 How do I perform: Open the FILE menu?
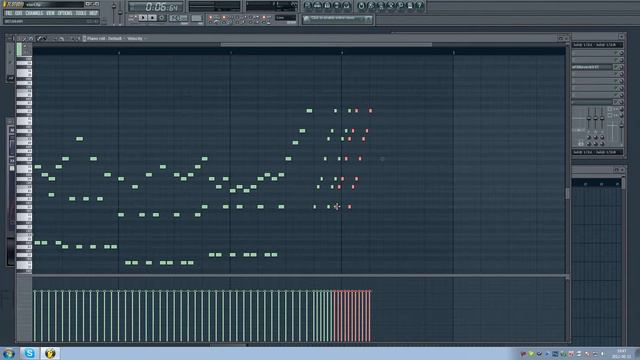[9, 13]
